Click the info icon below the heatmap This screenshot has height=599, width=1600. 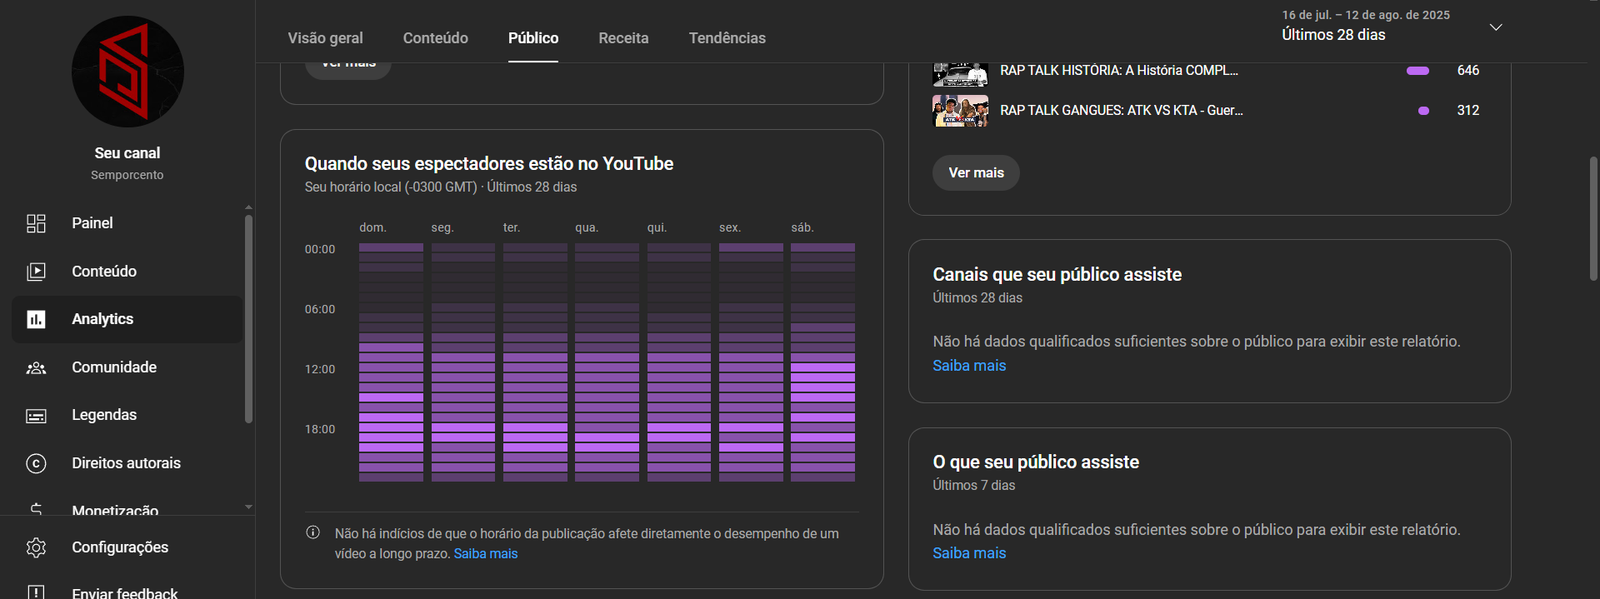[x=313, y=533]
